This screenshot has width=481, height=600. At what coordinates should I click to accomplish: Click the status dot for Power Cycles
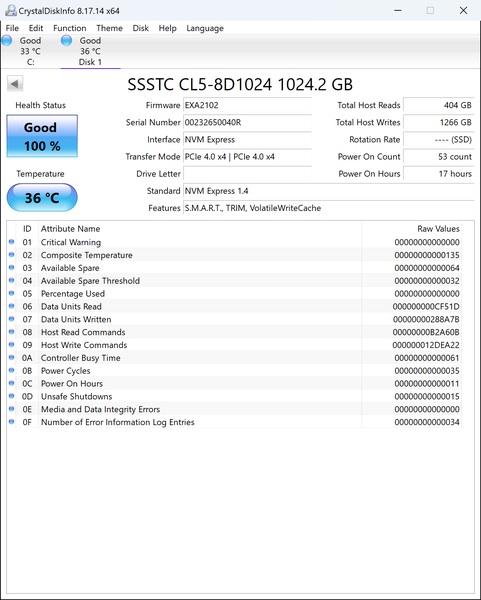(x=11, y=370)
